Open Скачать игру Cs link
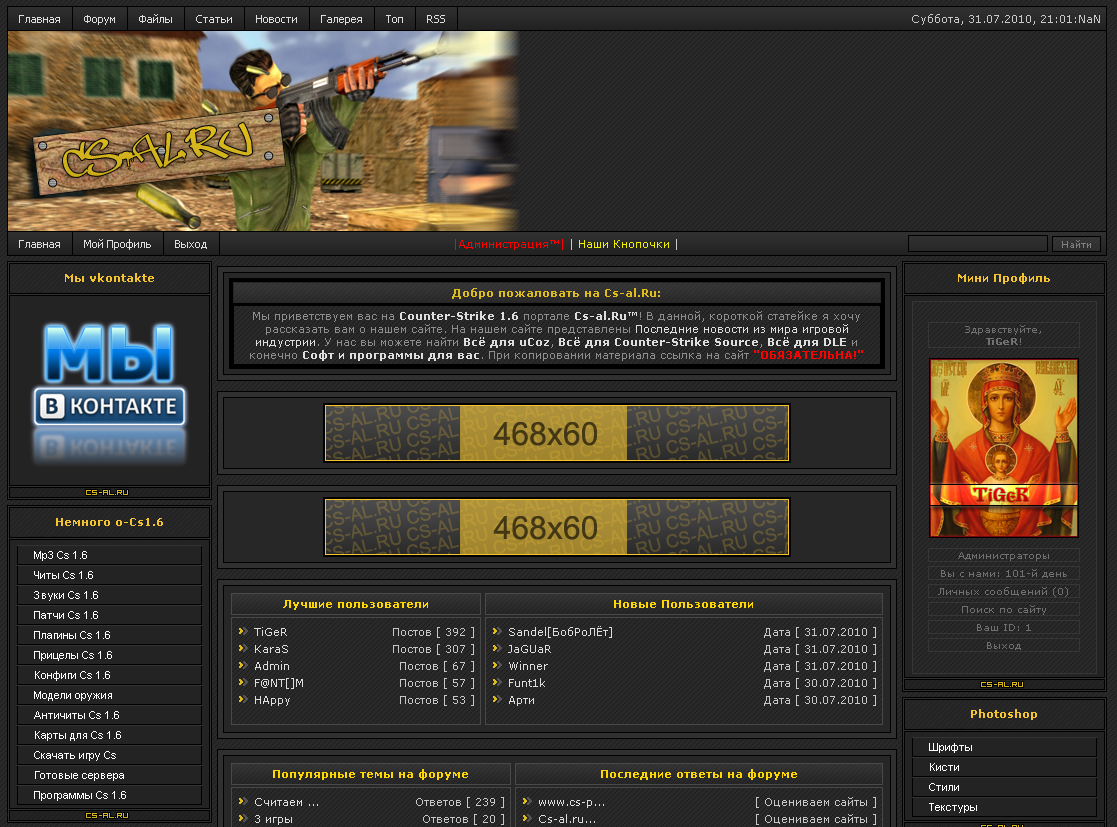Viewport: 1117px width, 827px height. (x=110, y=754)
